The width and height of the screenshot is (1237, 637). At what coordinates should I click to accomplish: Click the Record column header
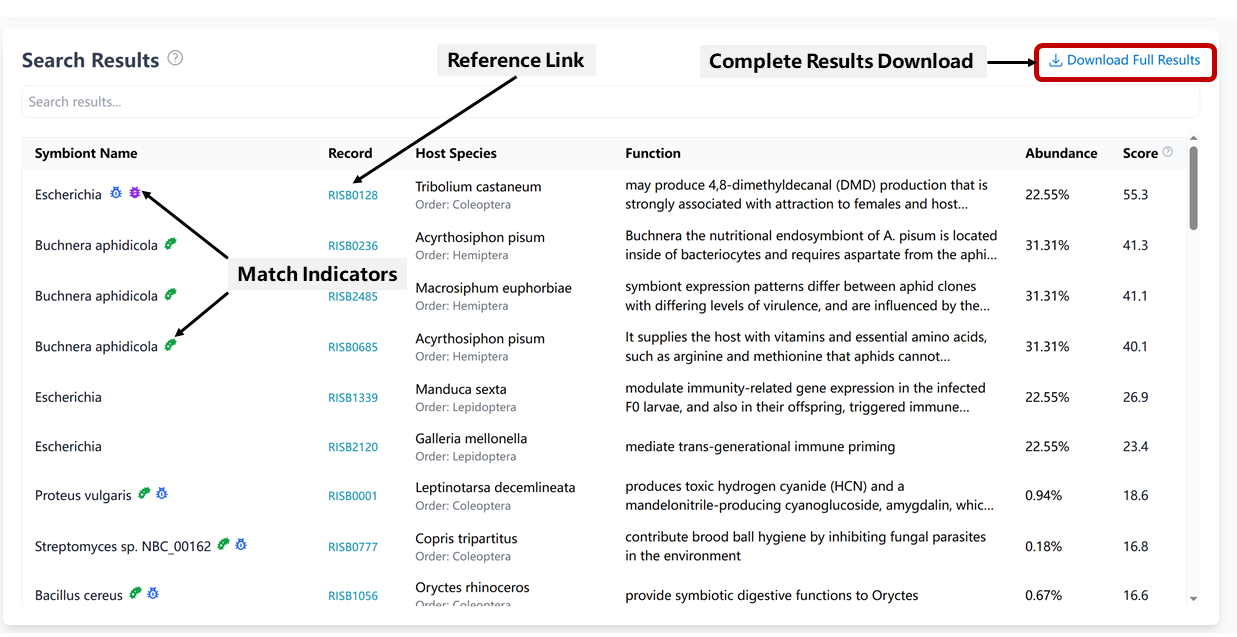click(350, 153)
